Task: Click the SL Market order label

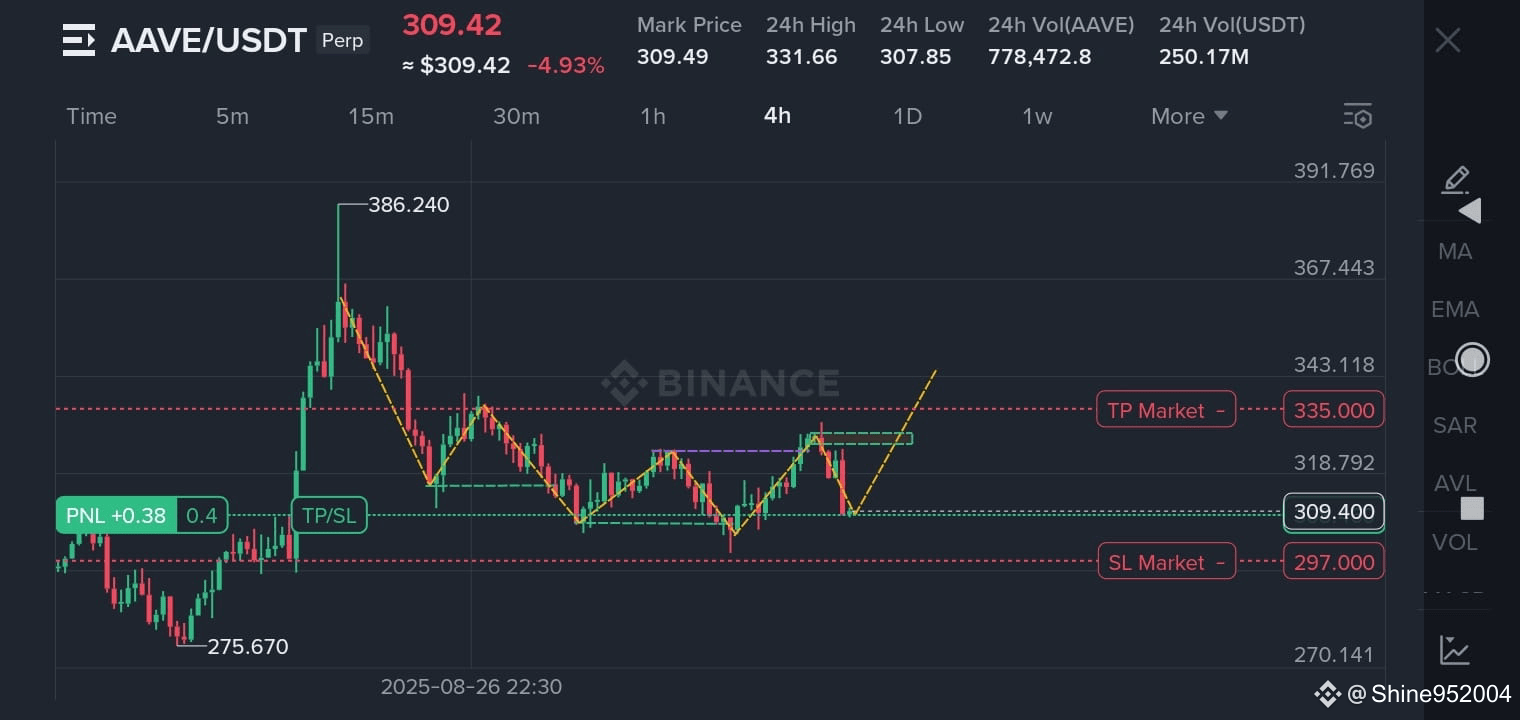Action: point(1166,562)
